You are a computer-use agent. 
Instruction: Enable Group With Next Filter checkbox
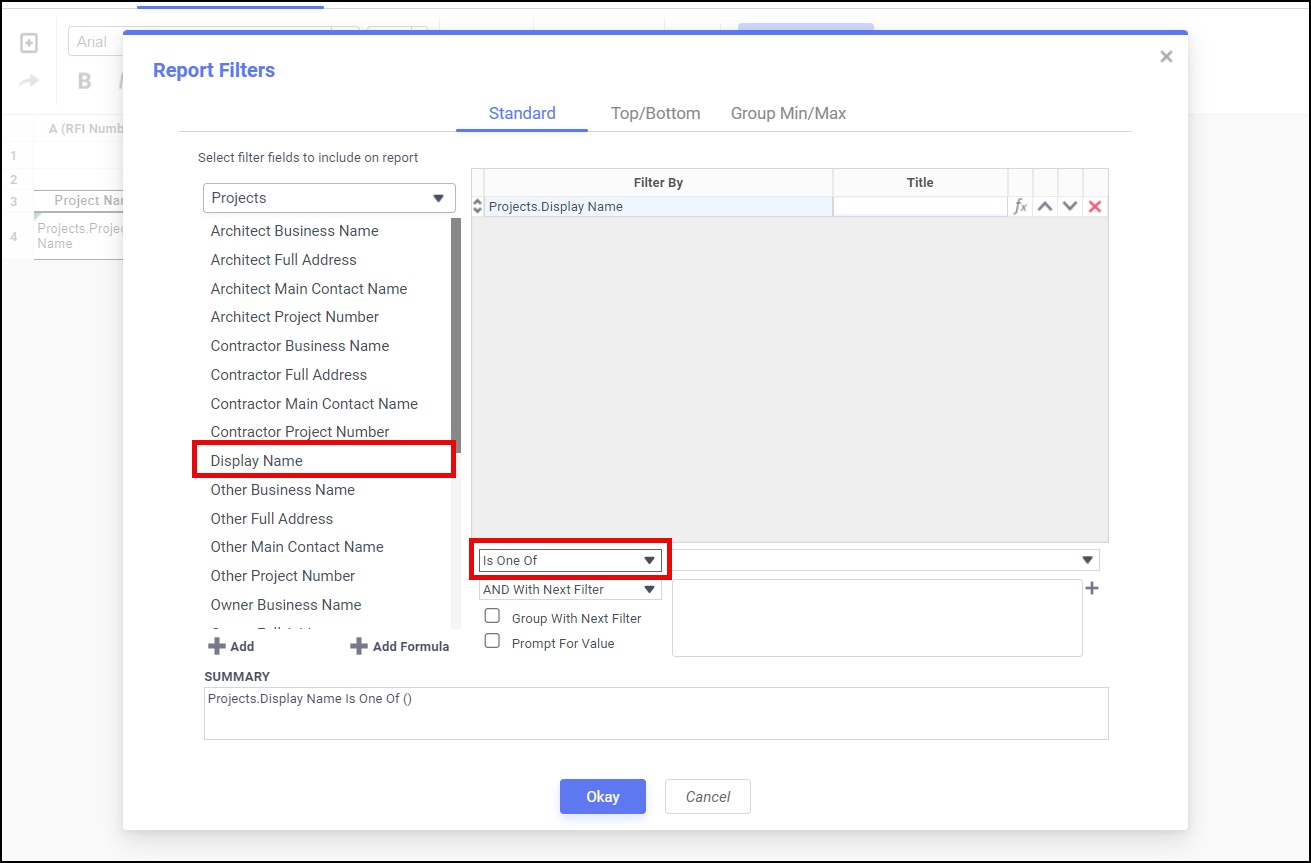492,616
